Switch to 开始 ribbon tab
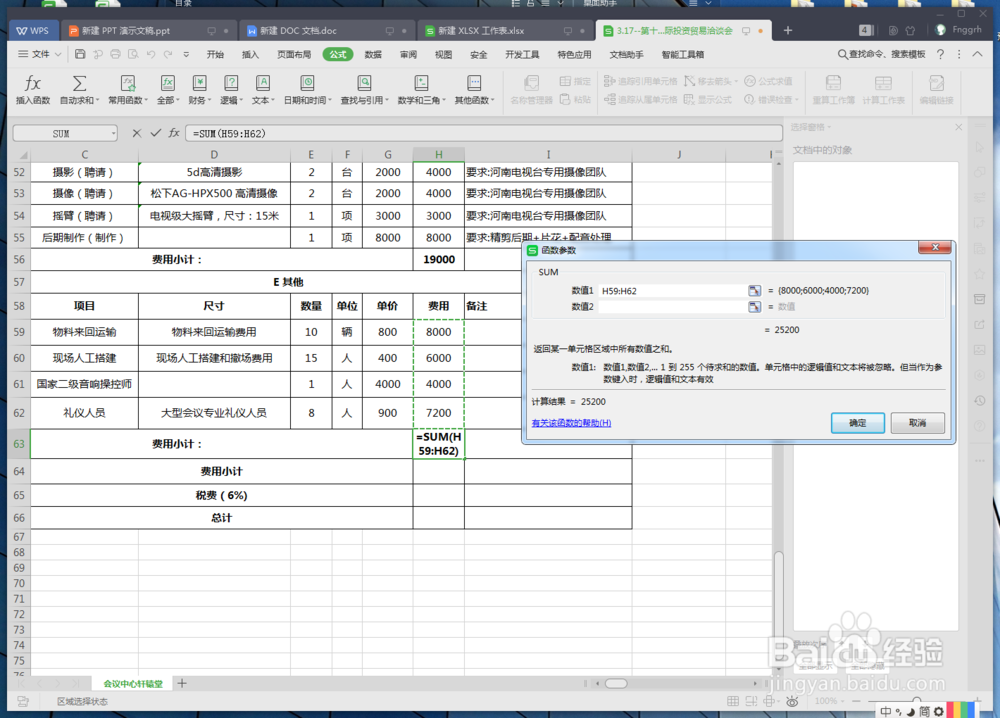Image resolution: width=1000 pixels, height=718 pixels. coord(215,55)
